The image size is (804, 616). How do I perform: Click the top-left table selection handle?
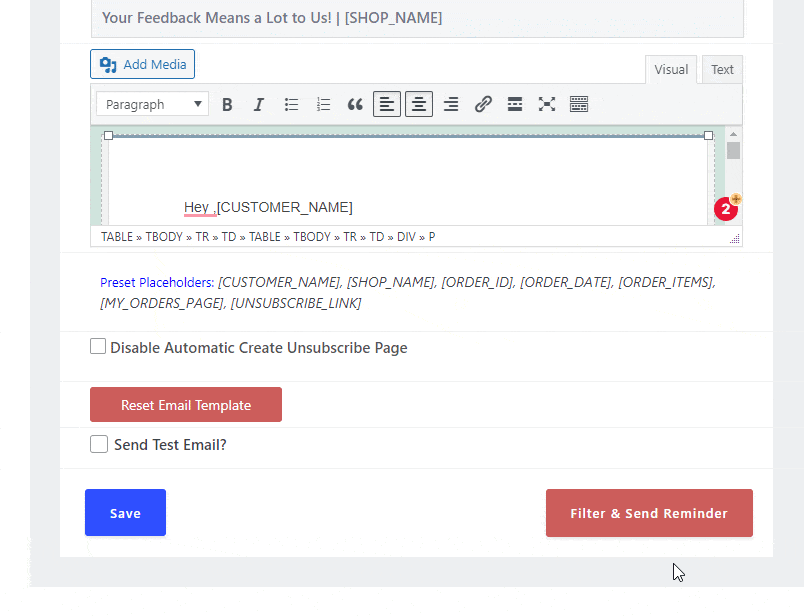pyautogui.click(x=108, y=135)
